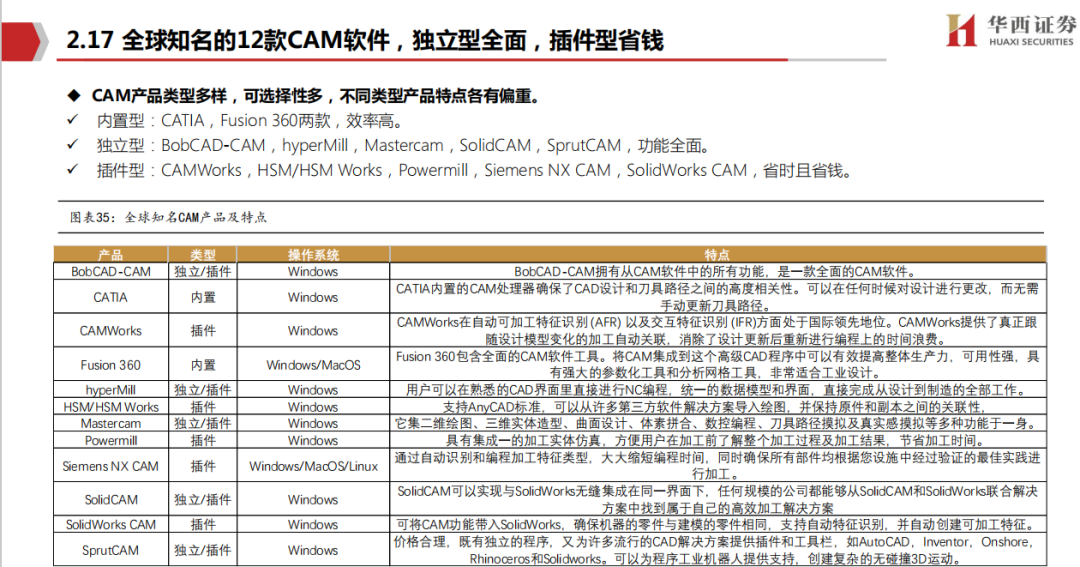Click 插件 type cell in Powermill row

203,441
